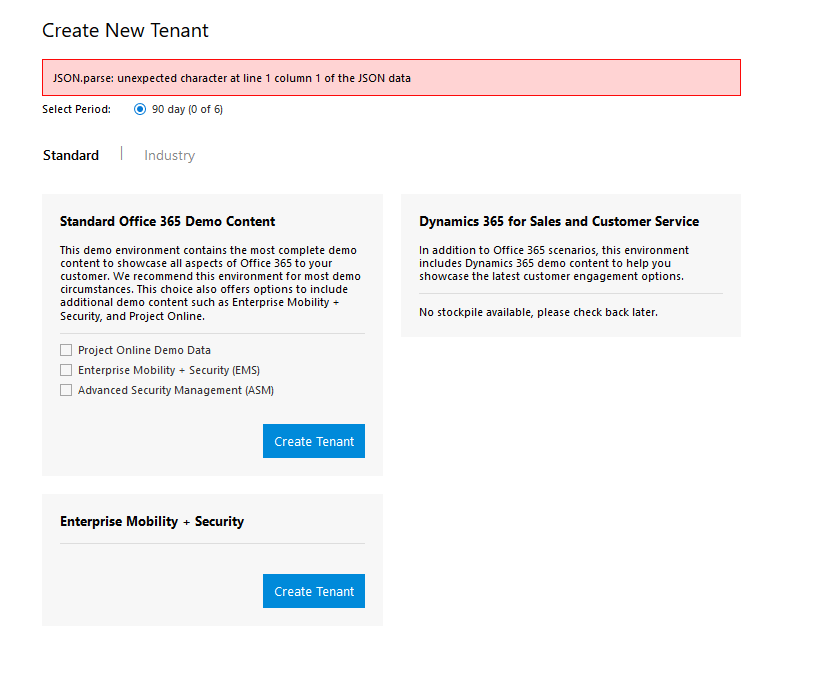Check the Project Online Demo Data box
The image size is (833, 678).
(x=66, y=350)
